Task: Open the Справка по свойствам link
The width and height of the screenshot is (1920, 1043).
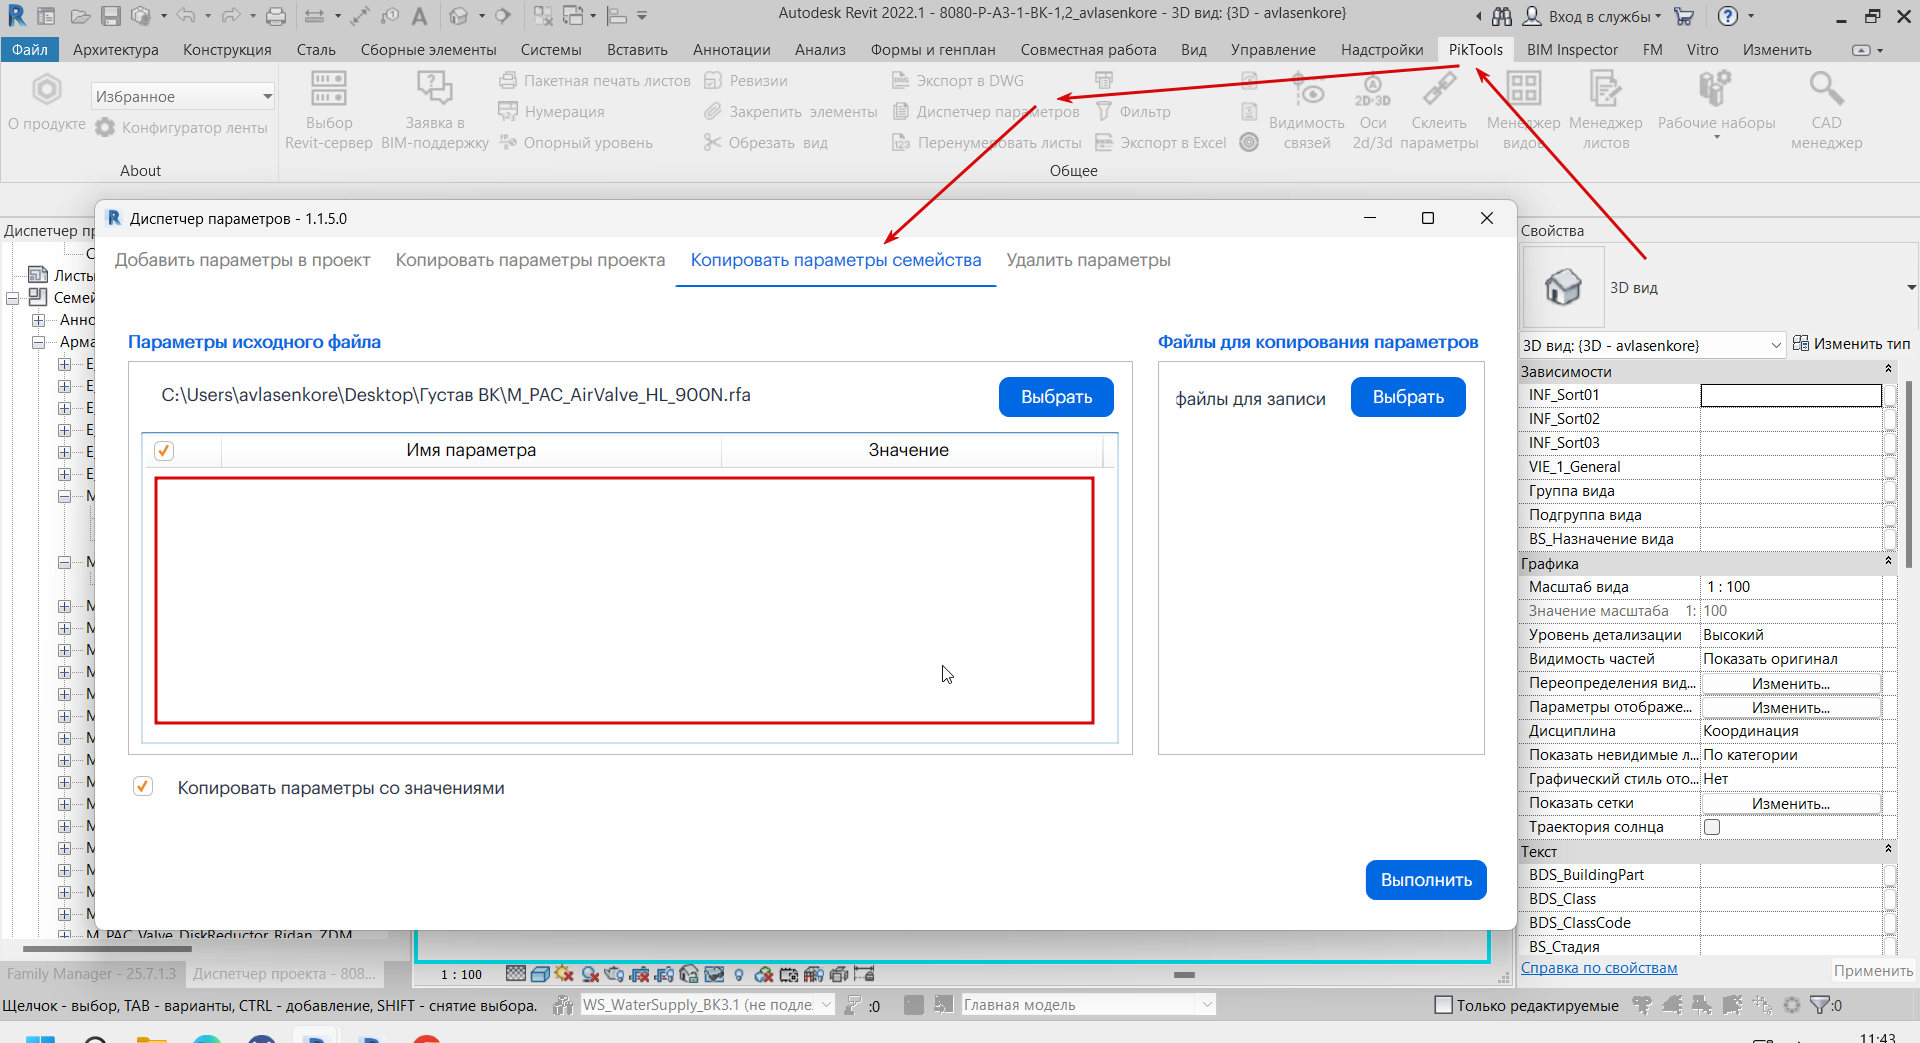Action: point(1599,968)
